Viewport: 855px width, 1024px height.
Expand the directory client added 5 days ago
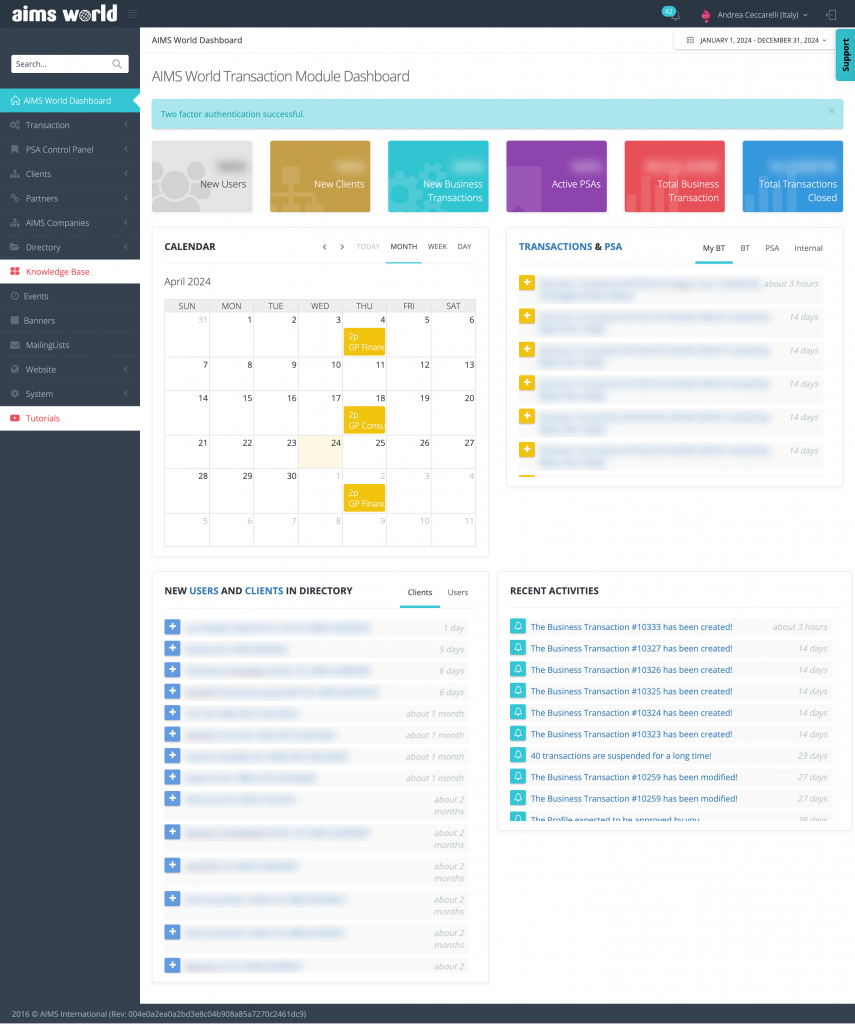pos(172,648)
